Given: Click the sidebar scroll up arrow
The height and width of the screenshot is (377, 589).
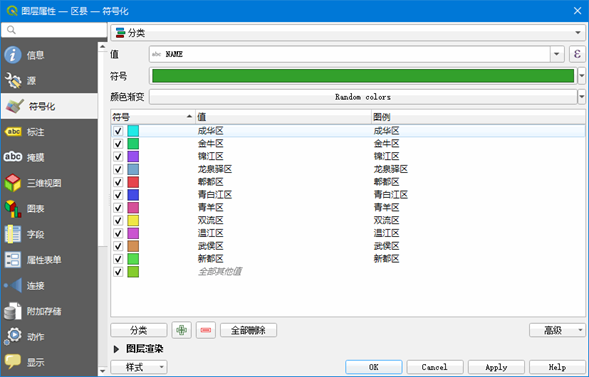Looking at the screenshot, I should (103, 47).
